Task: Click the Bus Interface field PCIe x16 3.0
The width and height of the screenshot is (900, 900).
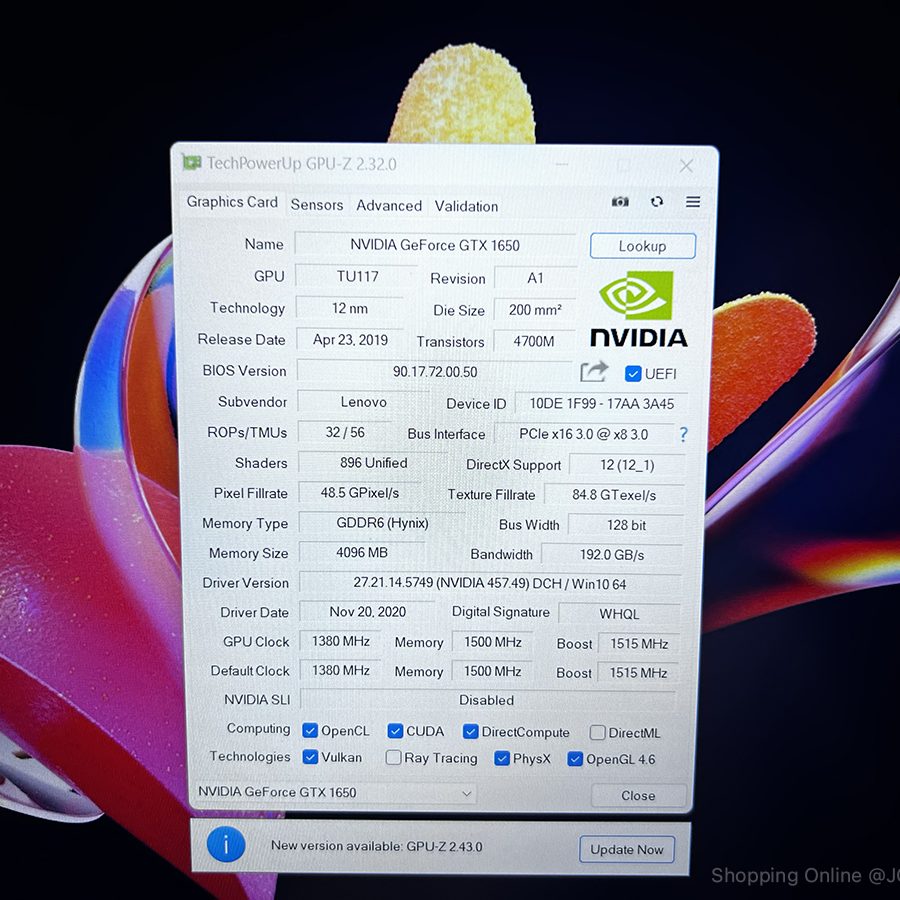Action: pyautogui.click(x=584, y=434)
